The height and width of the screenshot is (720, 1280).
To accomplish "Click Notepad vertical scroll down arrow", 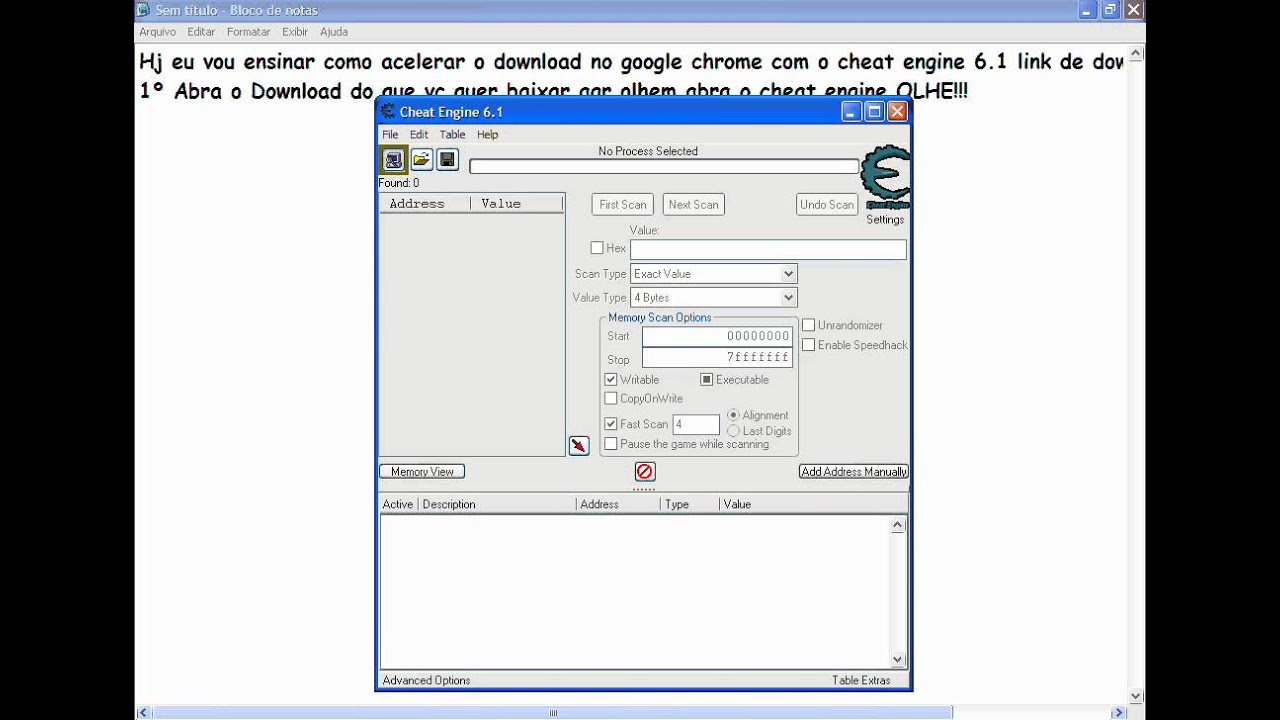I will click(1136, 696).
